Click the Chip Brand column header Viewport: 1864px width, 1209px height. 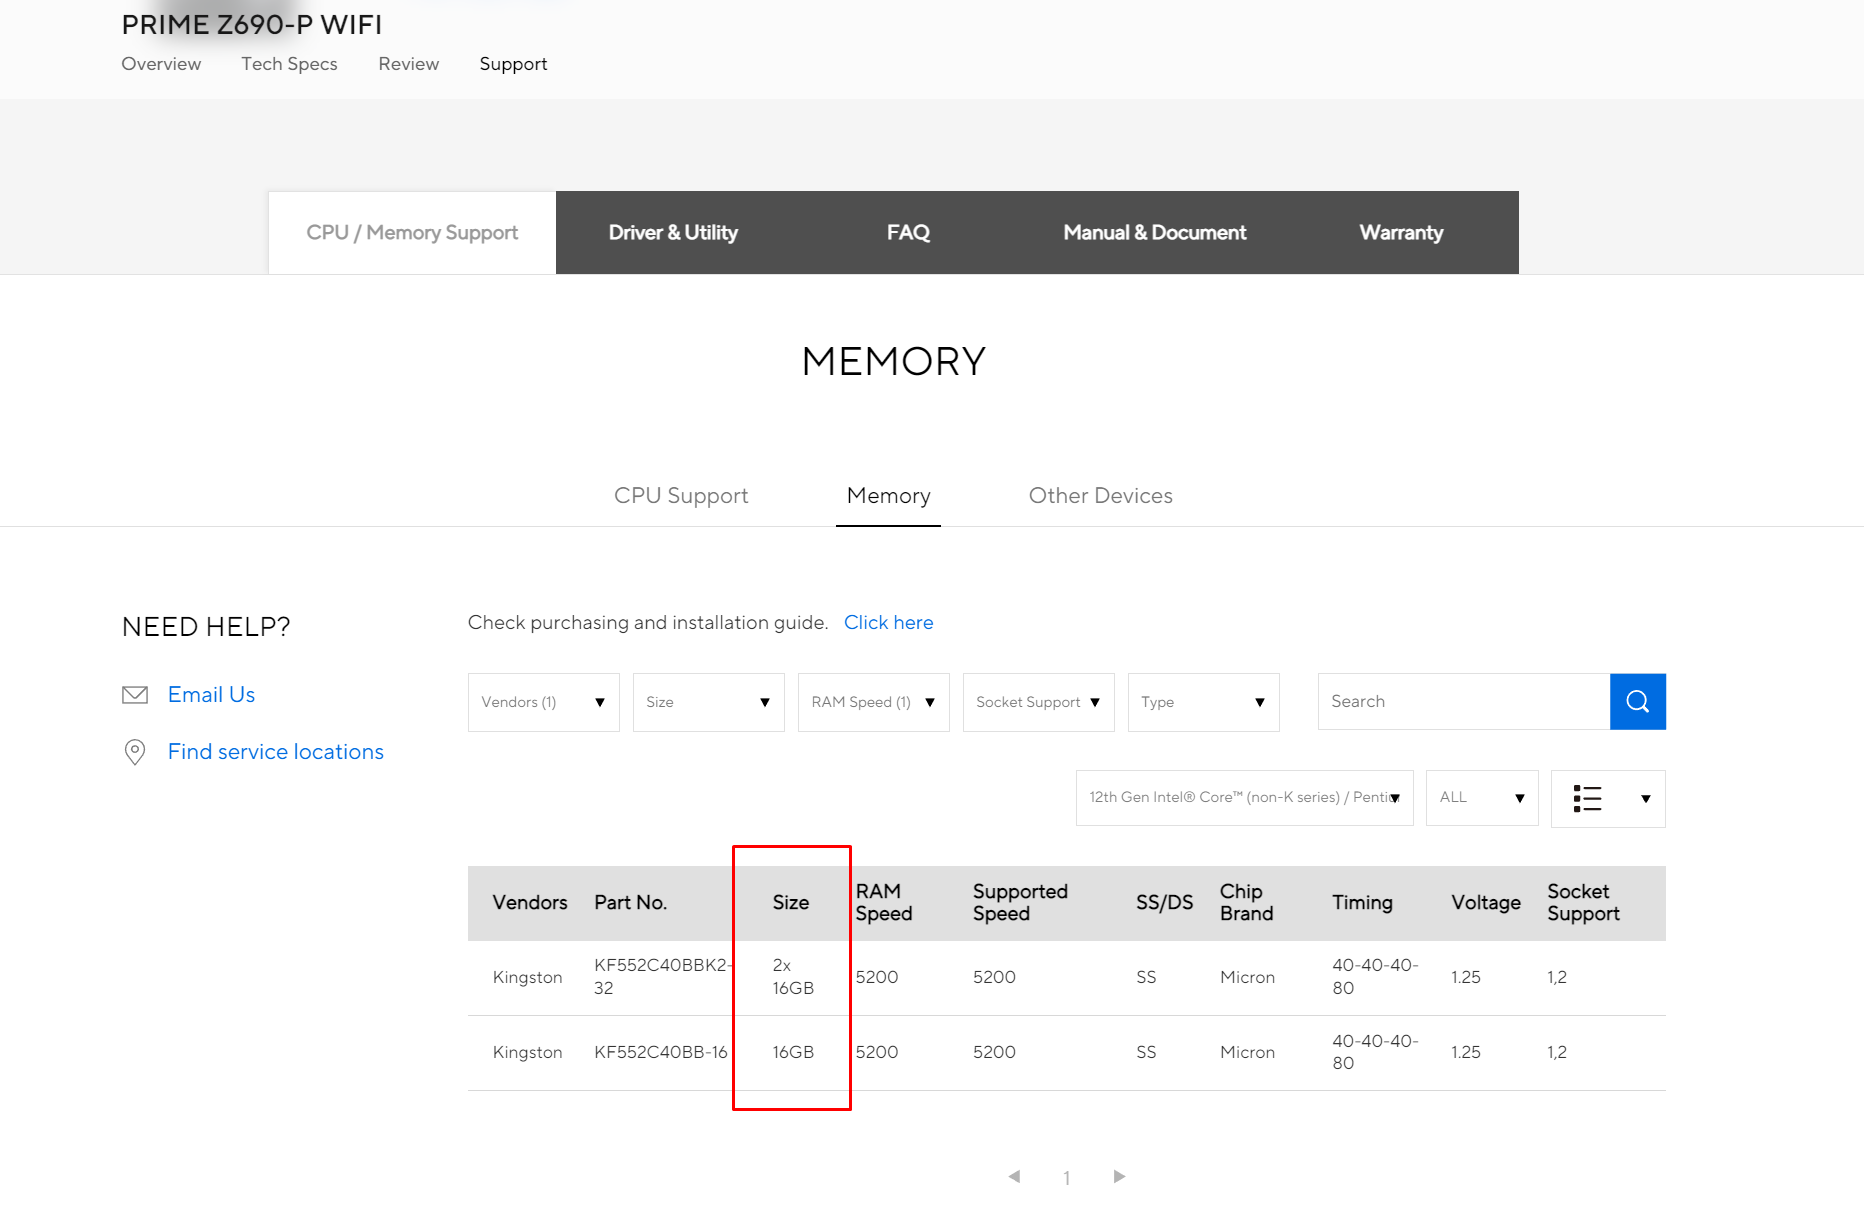point(1247,903)
